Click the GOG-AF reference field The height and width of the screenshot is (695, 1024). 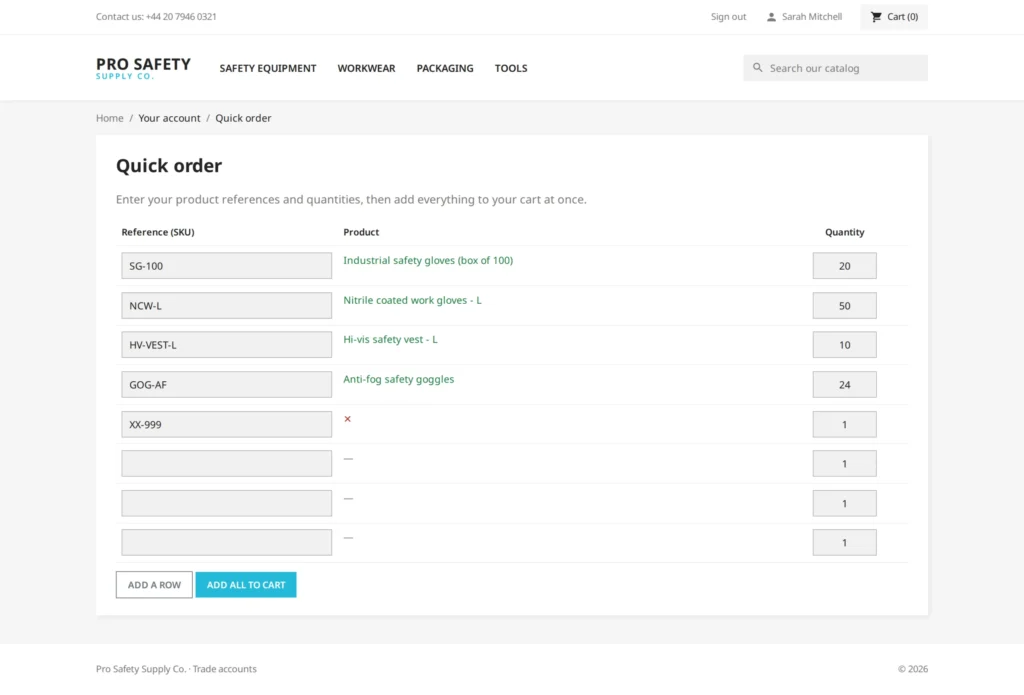227,385
